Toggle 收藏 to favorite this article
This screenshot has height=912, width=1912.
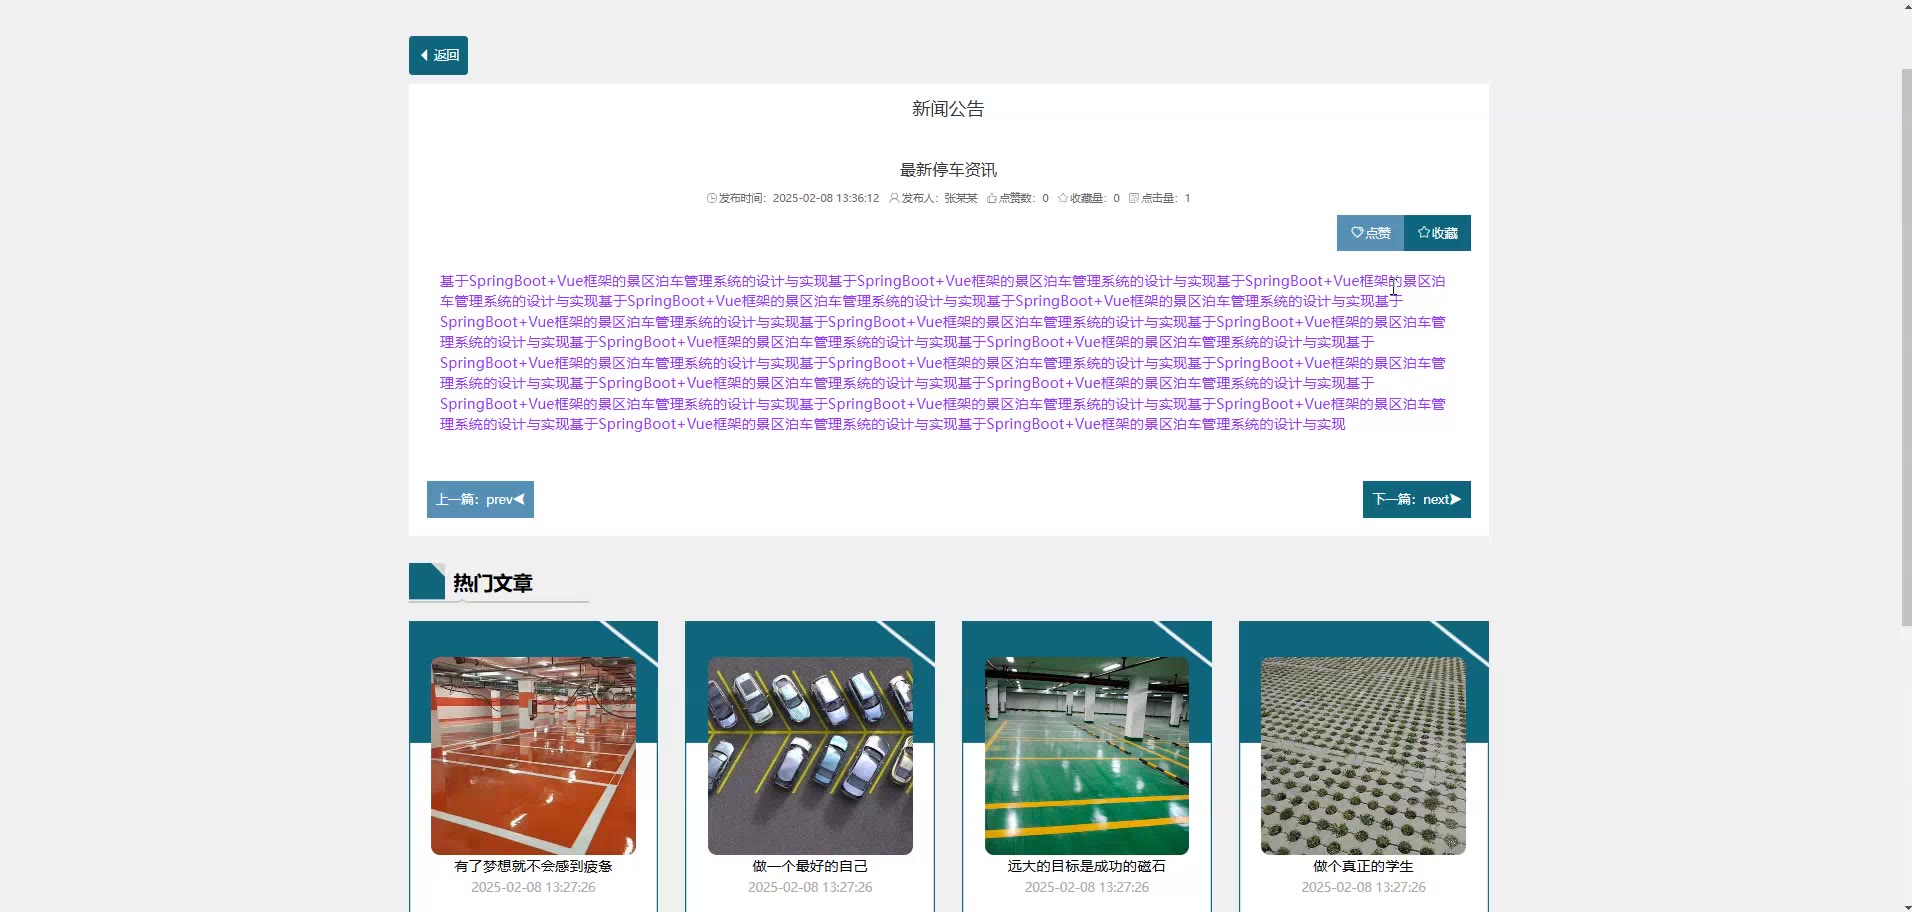point(1437,233)
